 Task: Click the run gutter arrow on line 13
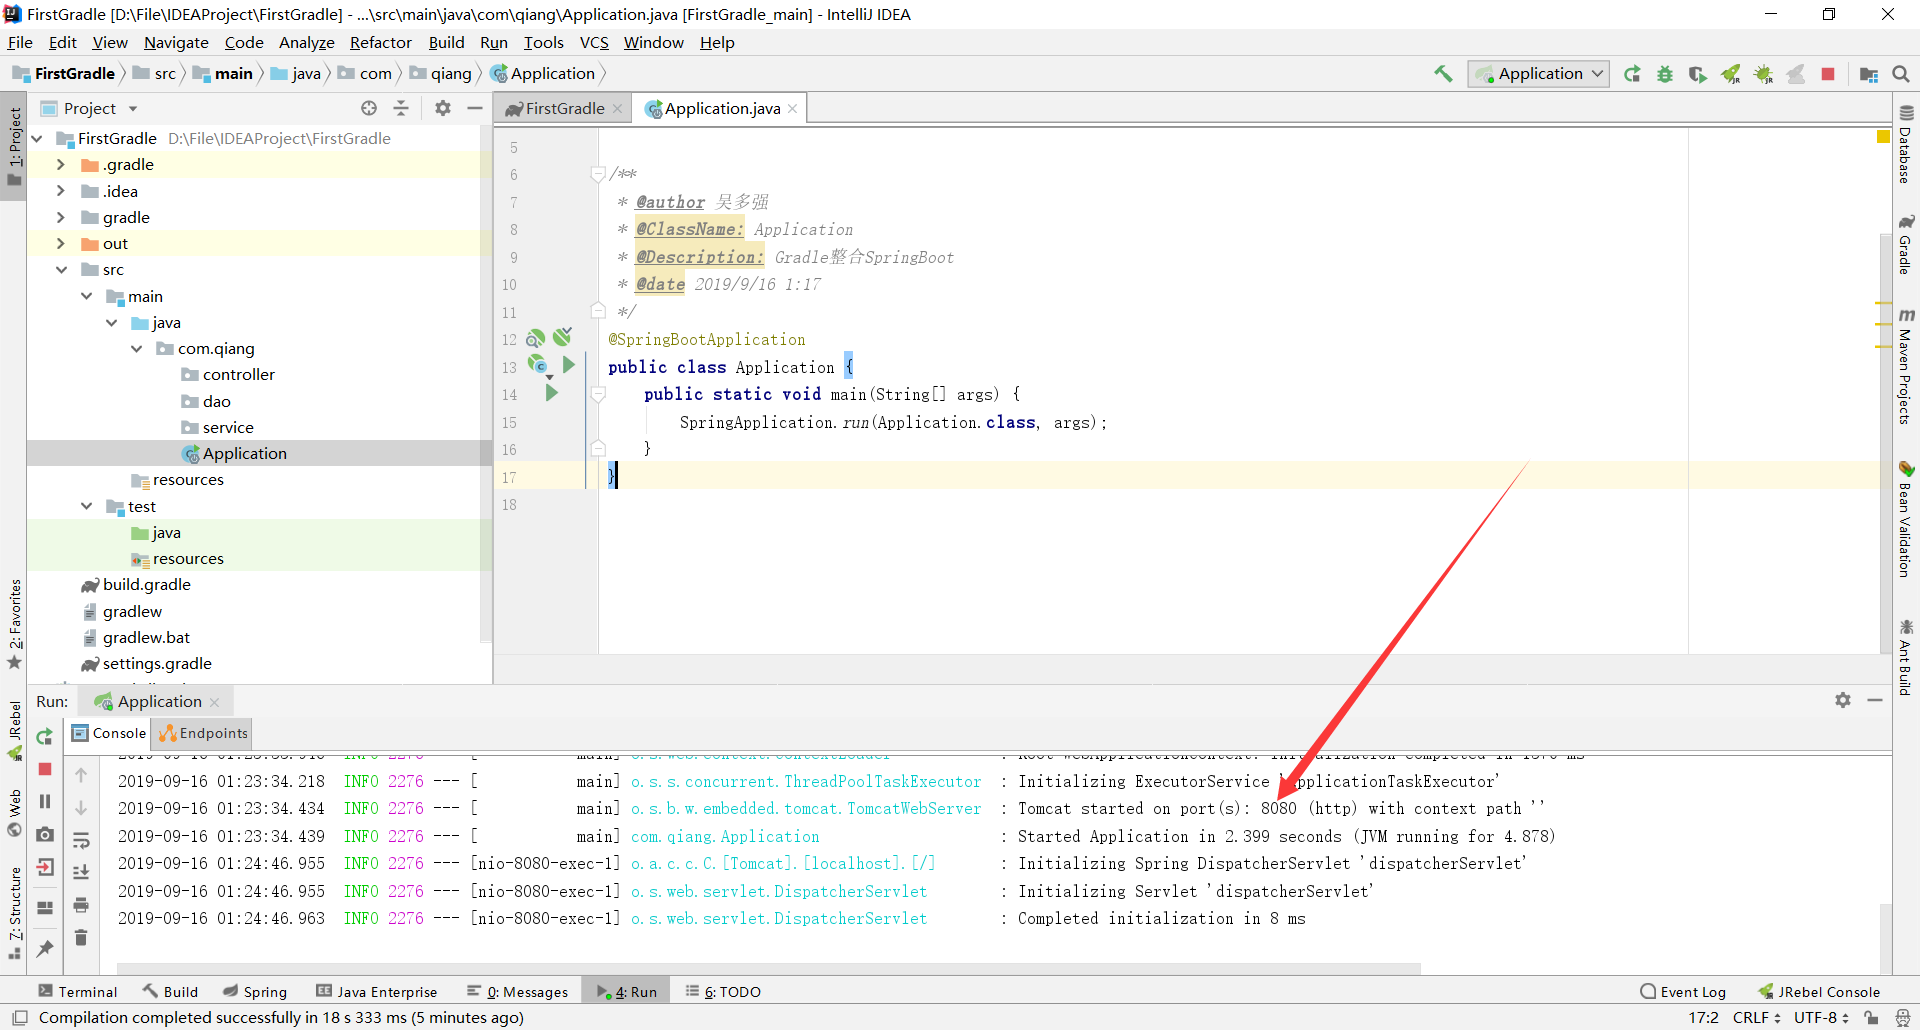click(569, 365)
